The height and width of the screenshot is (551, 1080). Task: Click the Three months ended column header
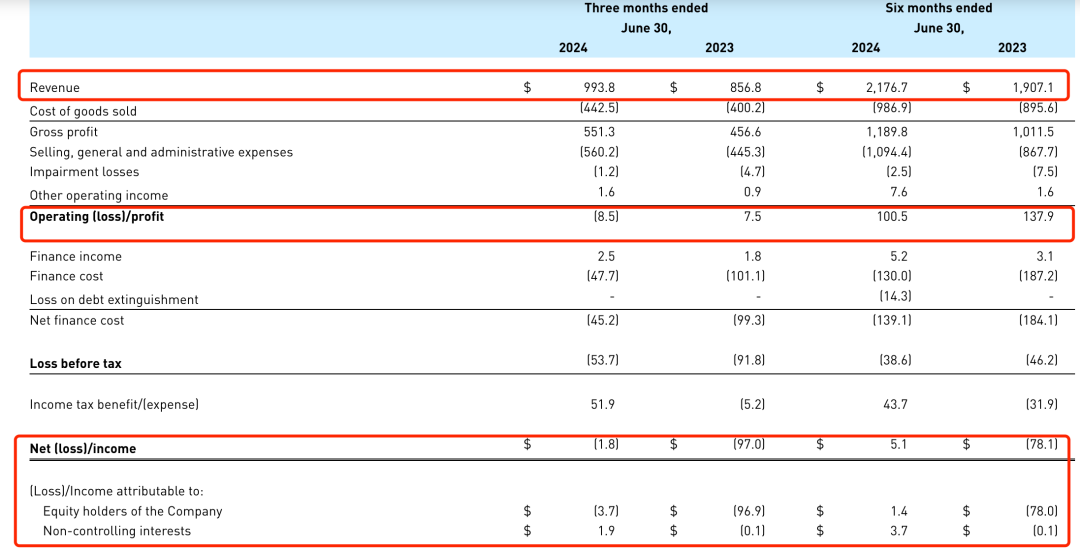pyautogui.click(x=646, y=8)
